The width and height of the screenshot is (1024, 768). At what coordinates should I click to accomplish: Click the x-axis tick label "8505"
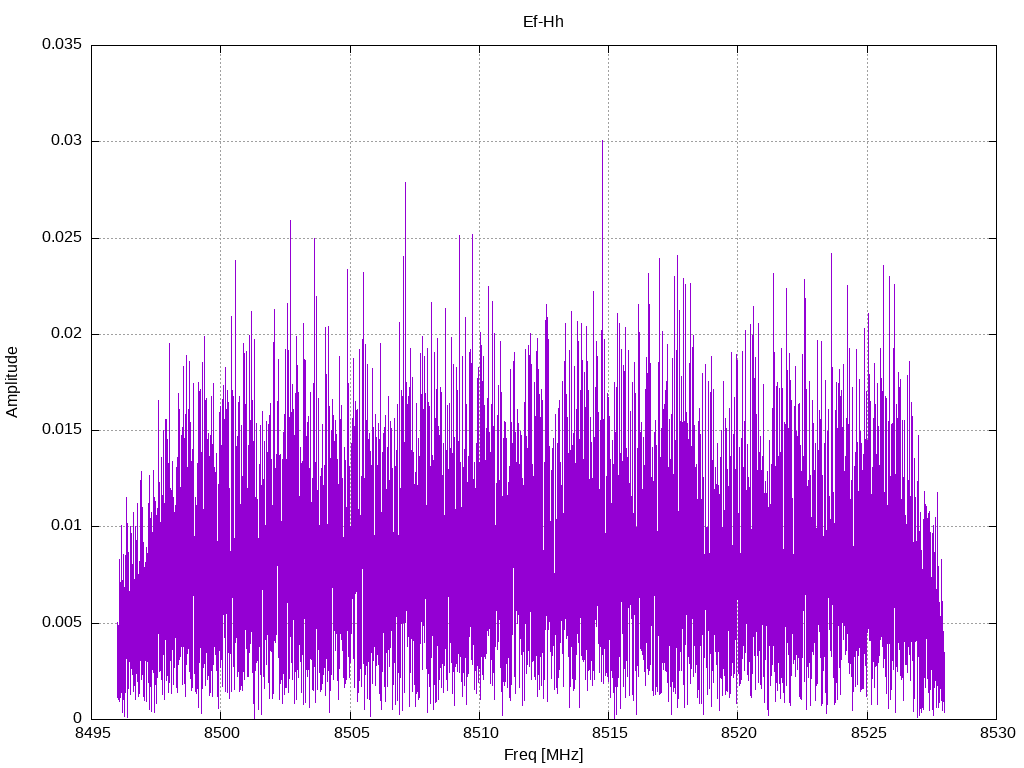(351, 733)
